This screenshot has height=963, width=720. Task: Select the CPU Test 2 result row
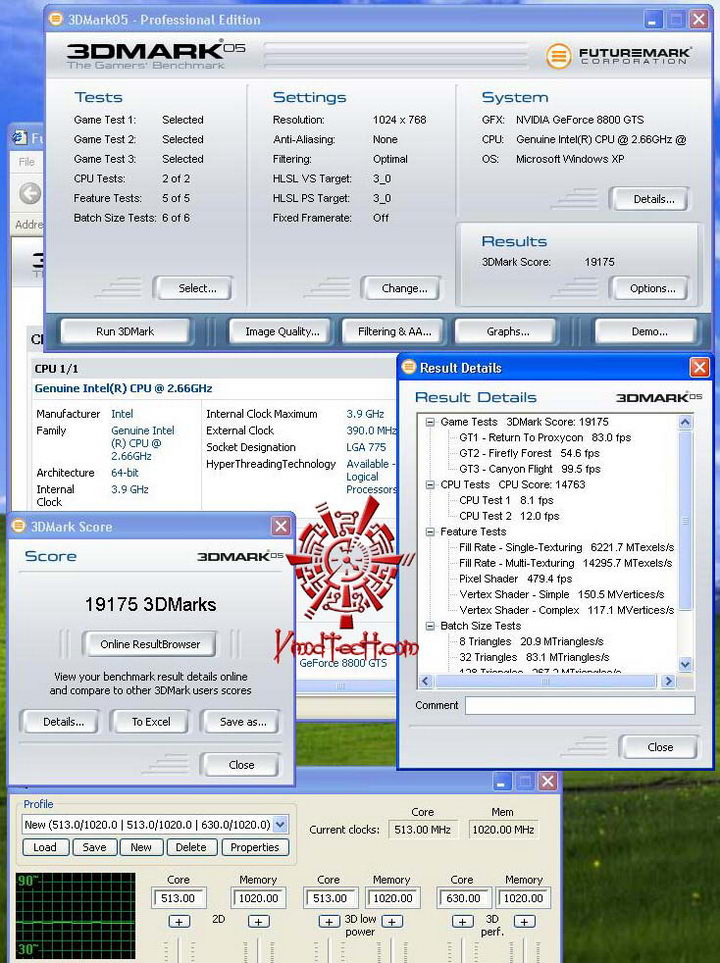pyautogui.click(x=509, y=516)
